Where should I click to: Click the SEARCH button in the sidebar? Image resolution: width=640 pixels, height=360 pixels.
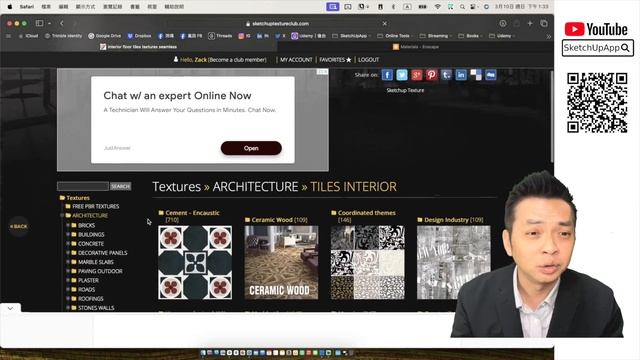pyautogui.click(x=120, y=187)
